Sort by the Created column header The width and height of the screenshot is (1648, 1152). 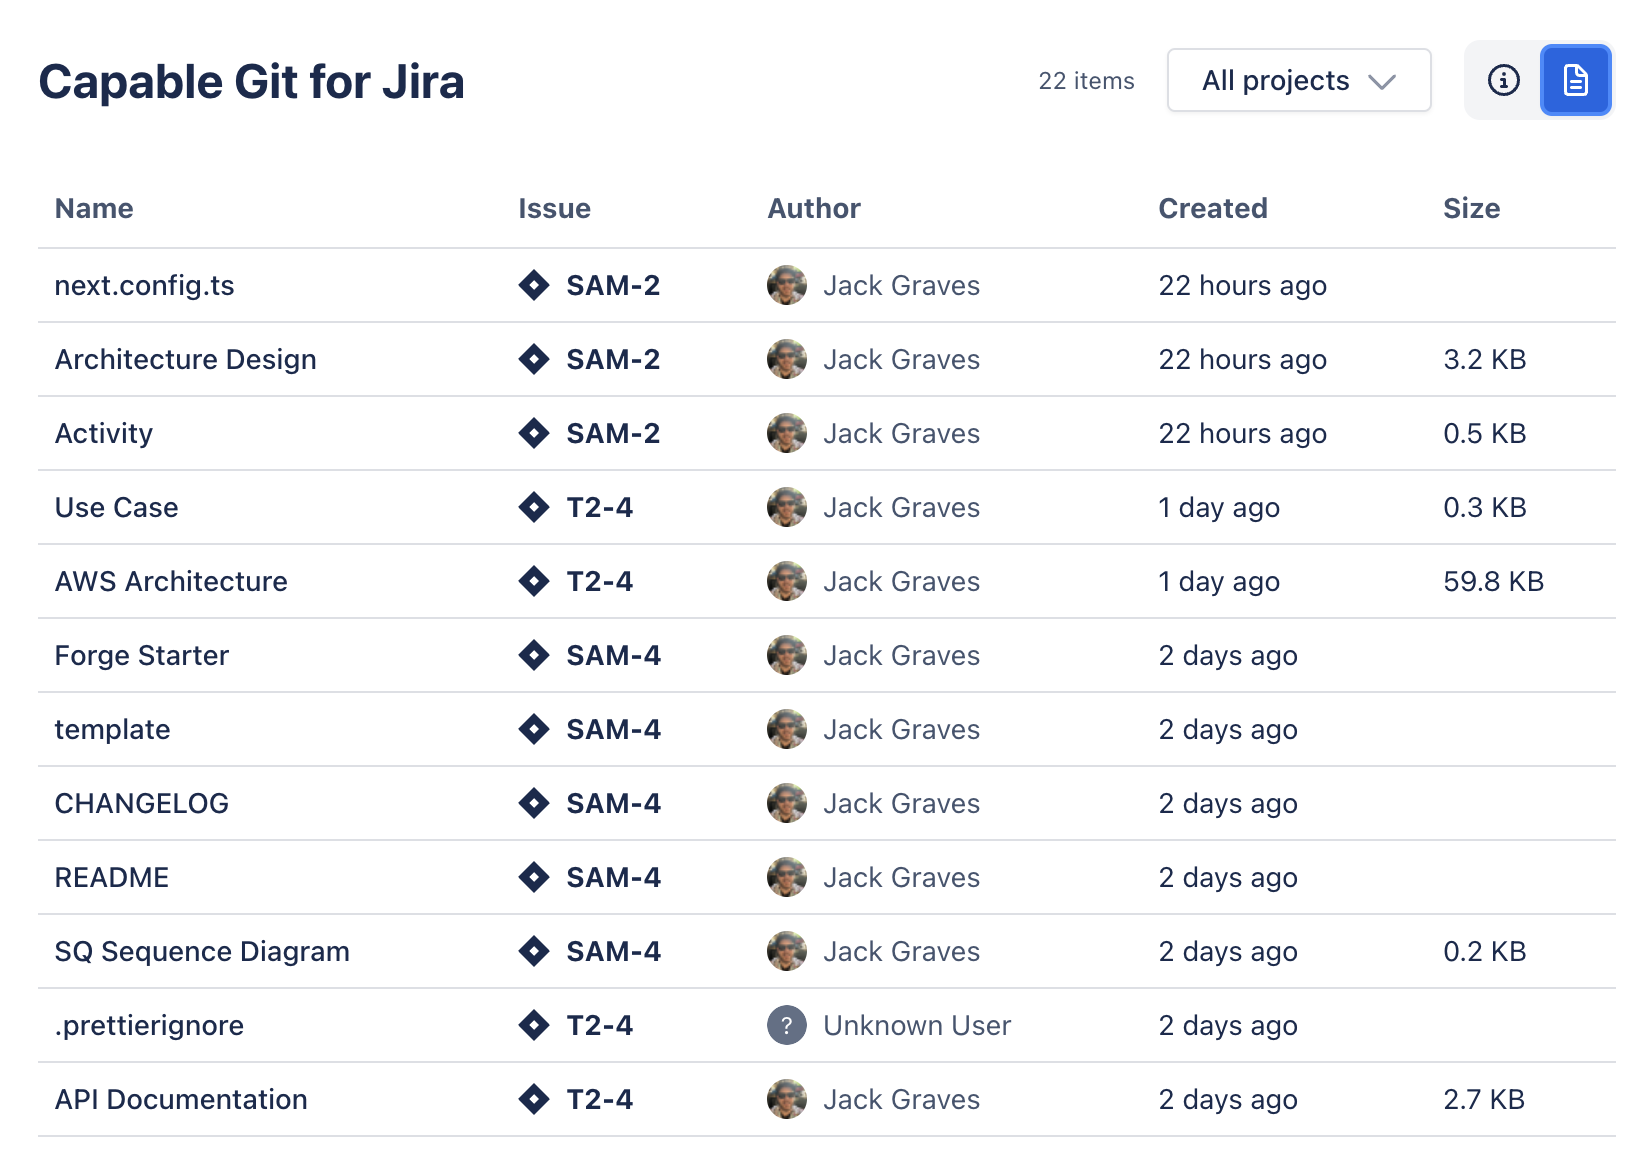pos(1212,208)
